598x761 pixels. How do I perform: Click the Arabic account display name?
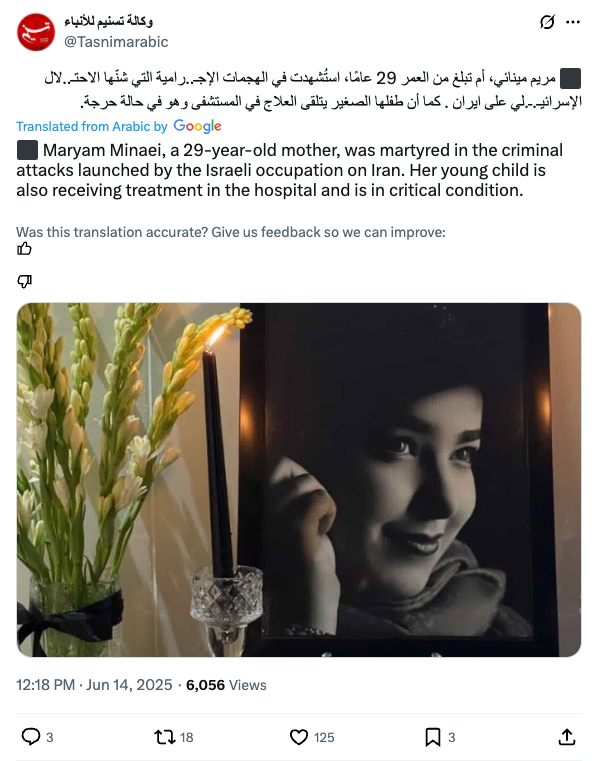109,21
